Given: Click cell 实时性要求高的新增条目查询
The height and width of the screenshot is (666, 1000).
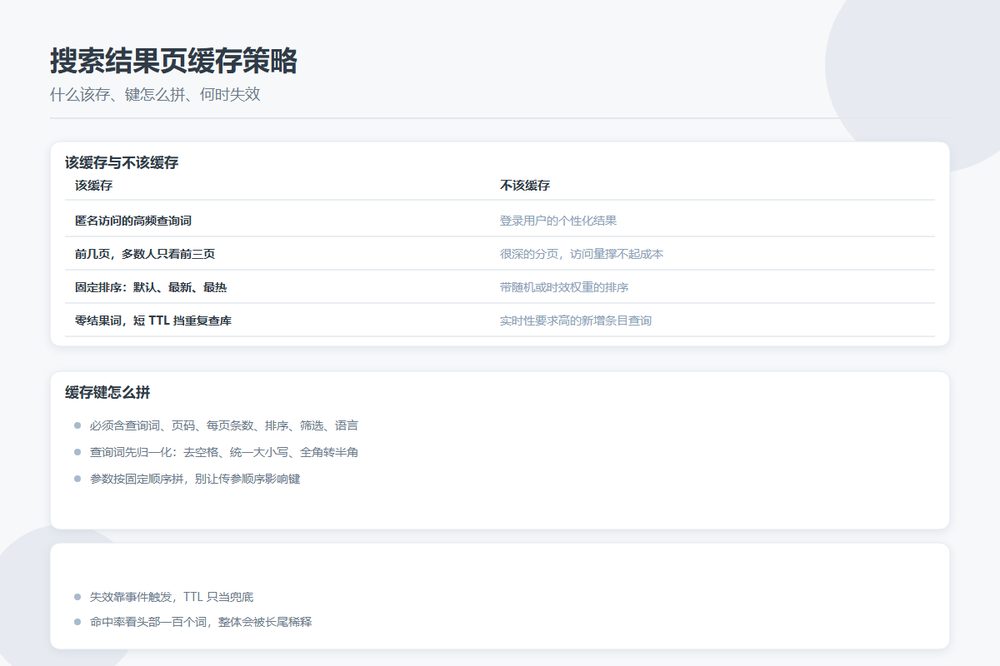Looking at the screenshot, I should tap(575, 320).
